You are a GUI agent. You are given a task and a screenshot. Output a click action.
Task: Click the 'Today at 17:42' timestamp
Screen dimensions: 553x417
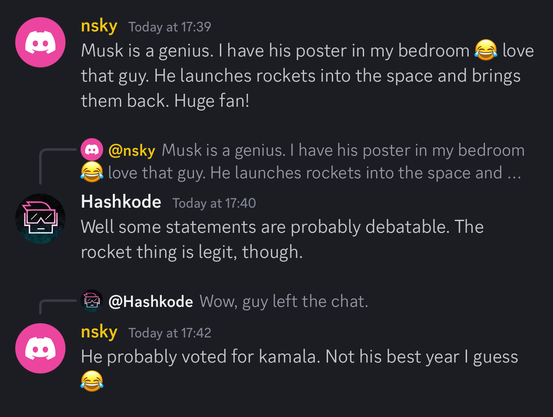[170, 333]
